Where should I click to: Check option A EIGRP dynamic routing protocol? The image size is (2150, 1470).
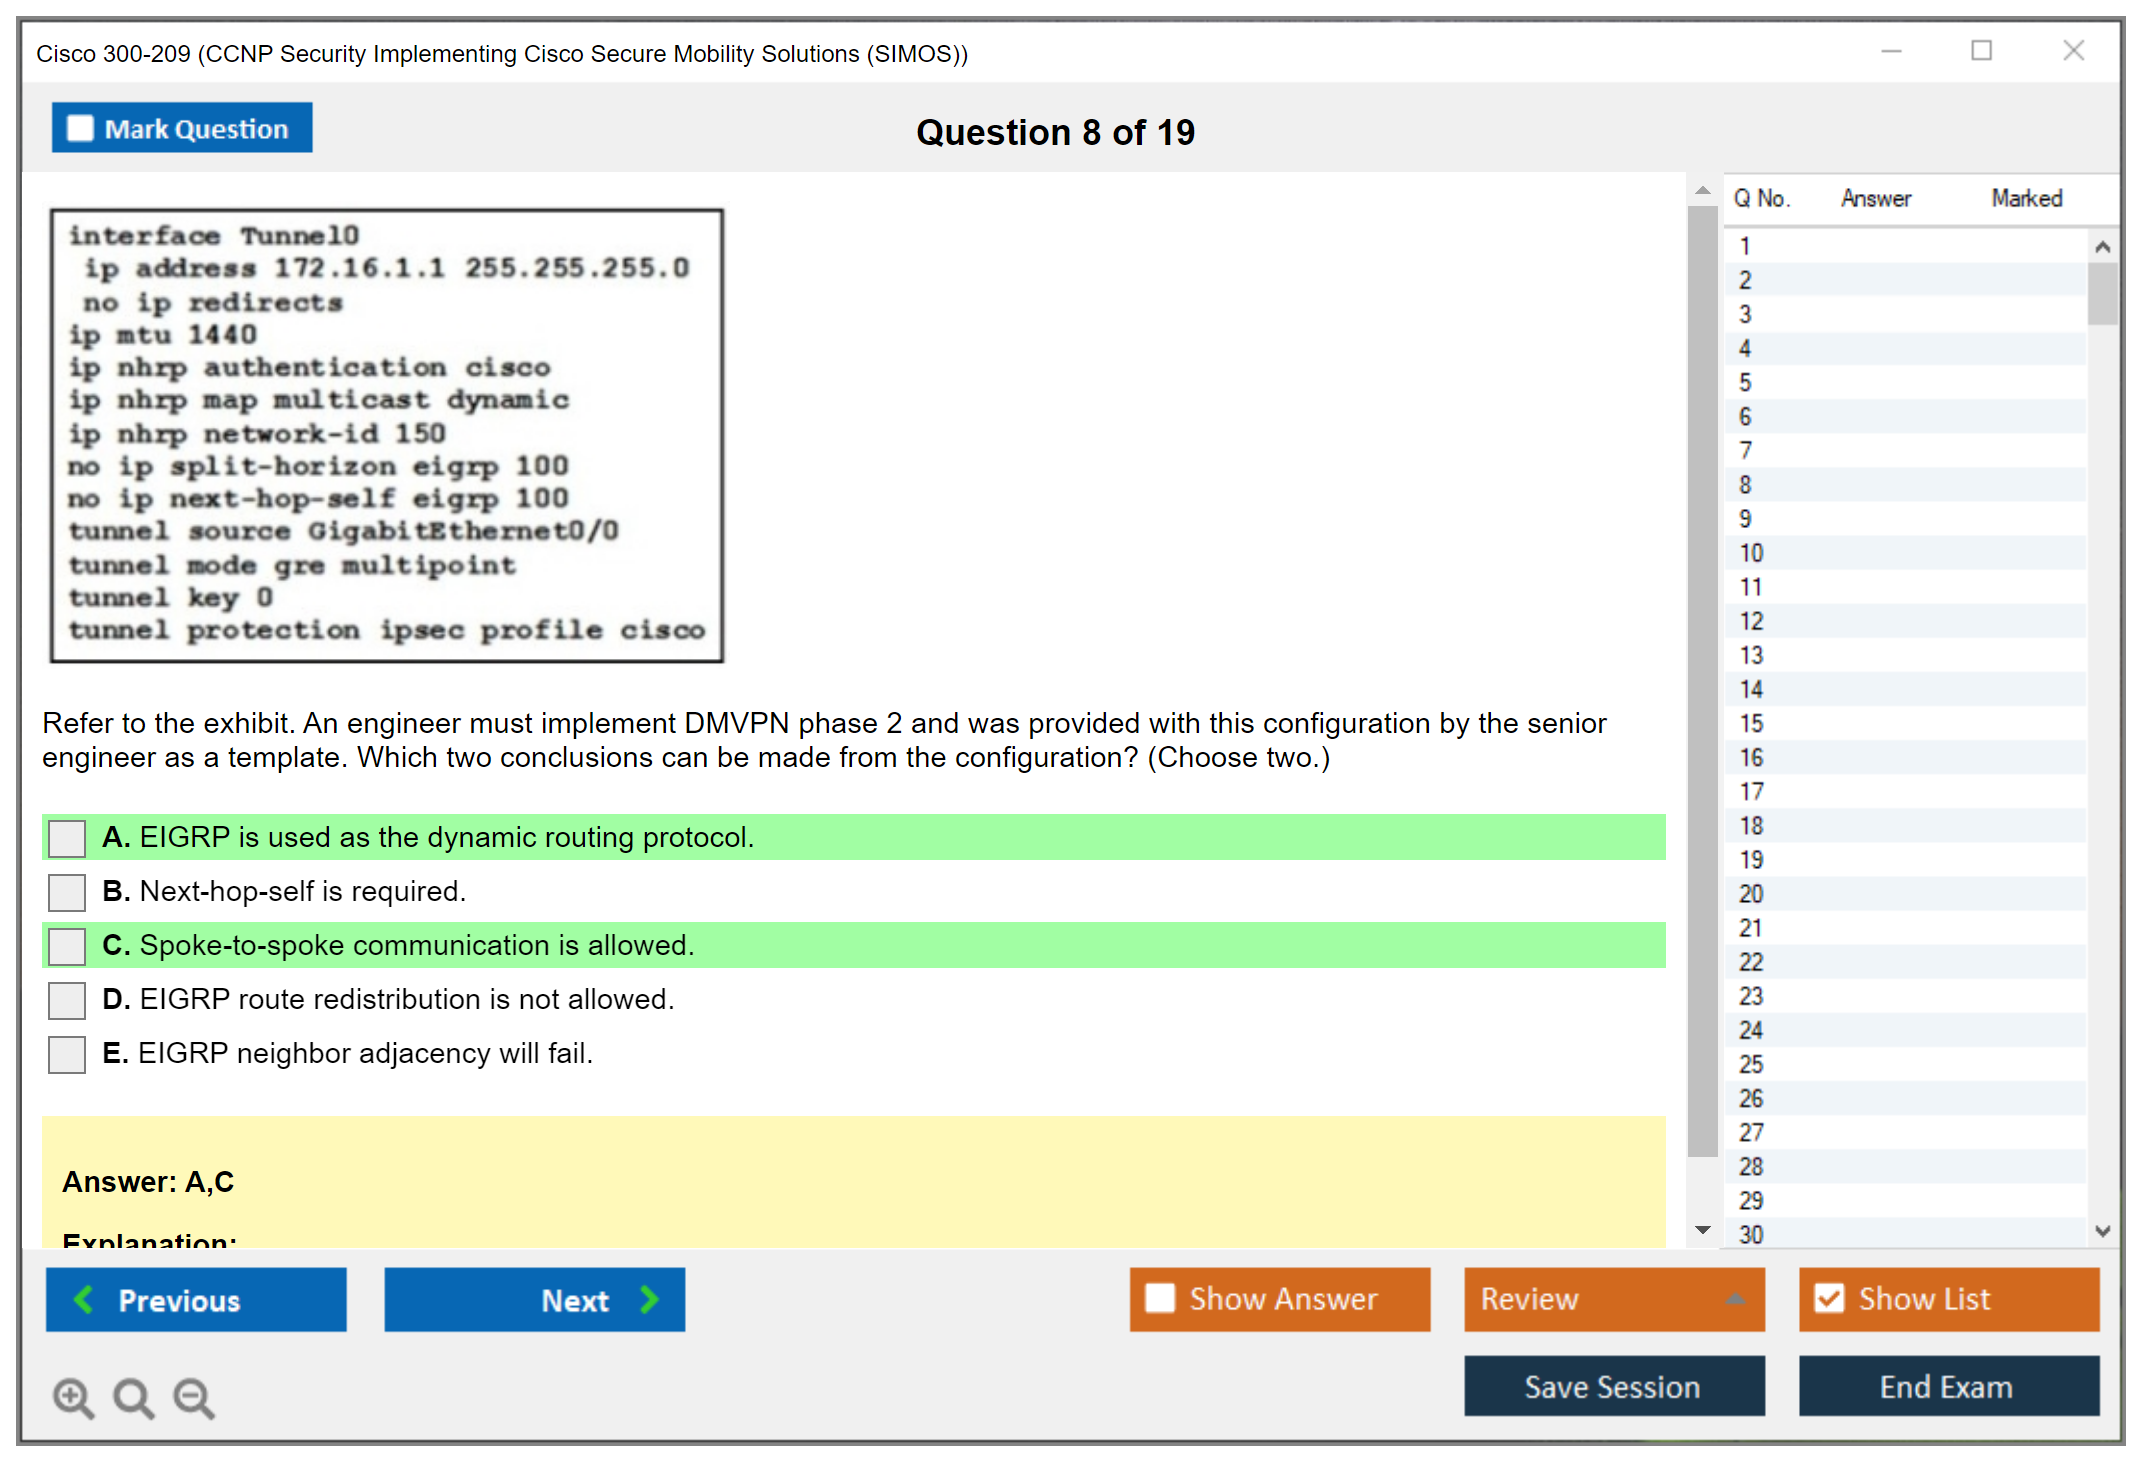point(67,838)
